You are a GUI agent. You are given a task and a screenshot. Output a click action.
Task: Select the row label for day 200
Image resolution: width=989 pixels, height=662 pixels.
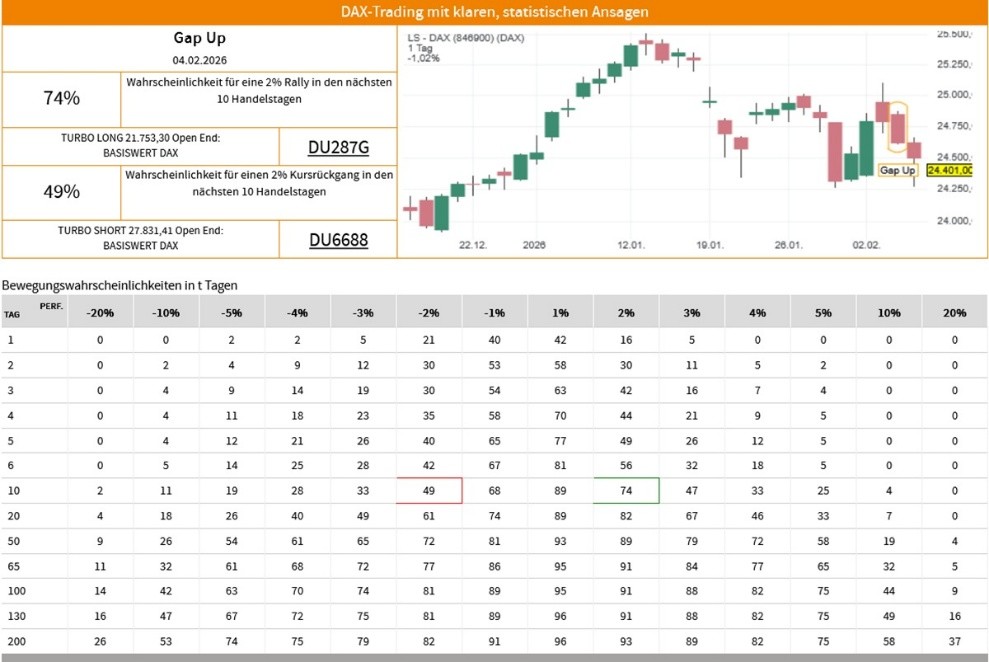coord(15,640)
